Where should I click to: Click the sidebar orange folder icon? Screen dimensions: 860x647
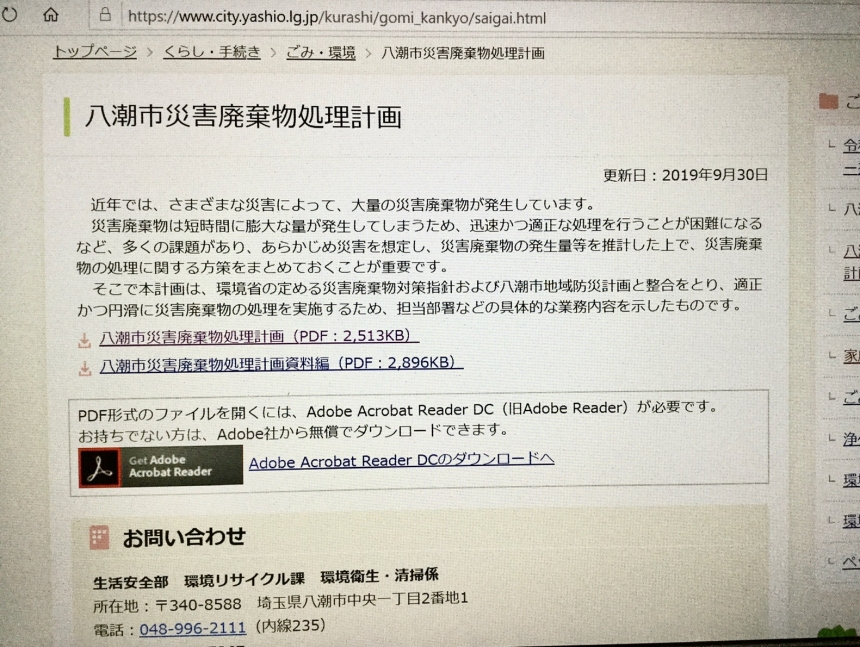[828, 101]
